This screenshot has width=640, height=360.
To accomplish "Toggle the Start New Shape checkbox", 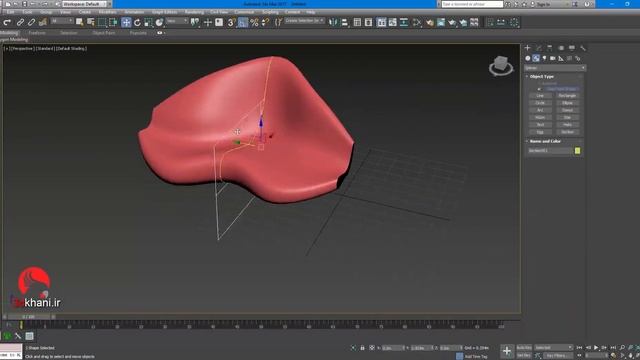I will click(x=540, y=89).
